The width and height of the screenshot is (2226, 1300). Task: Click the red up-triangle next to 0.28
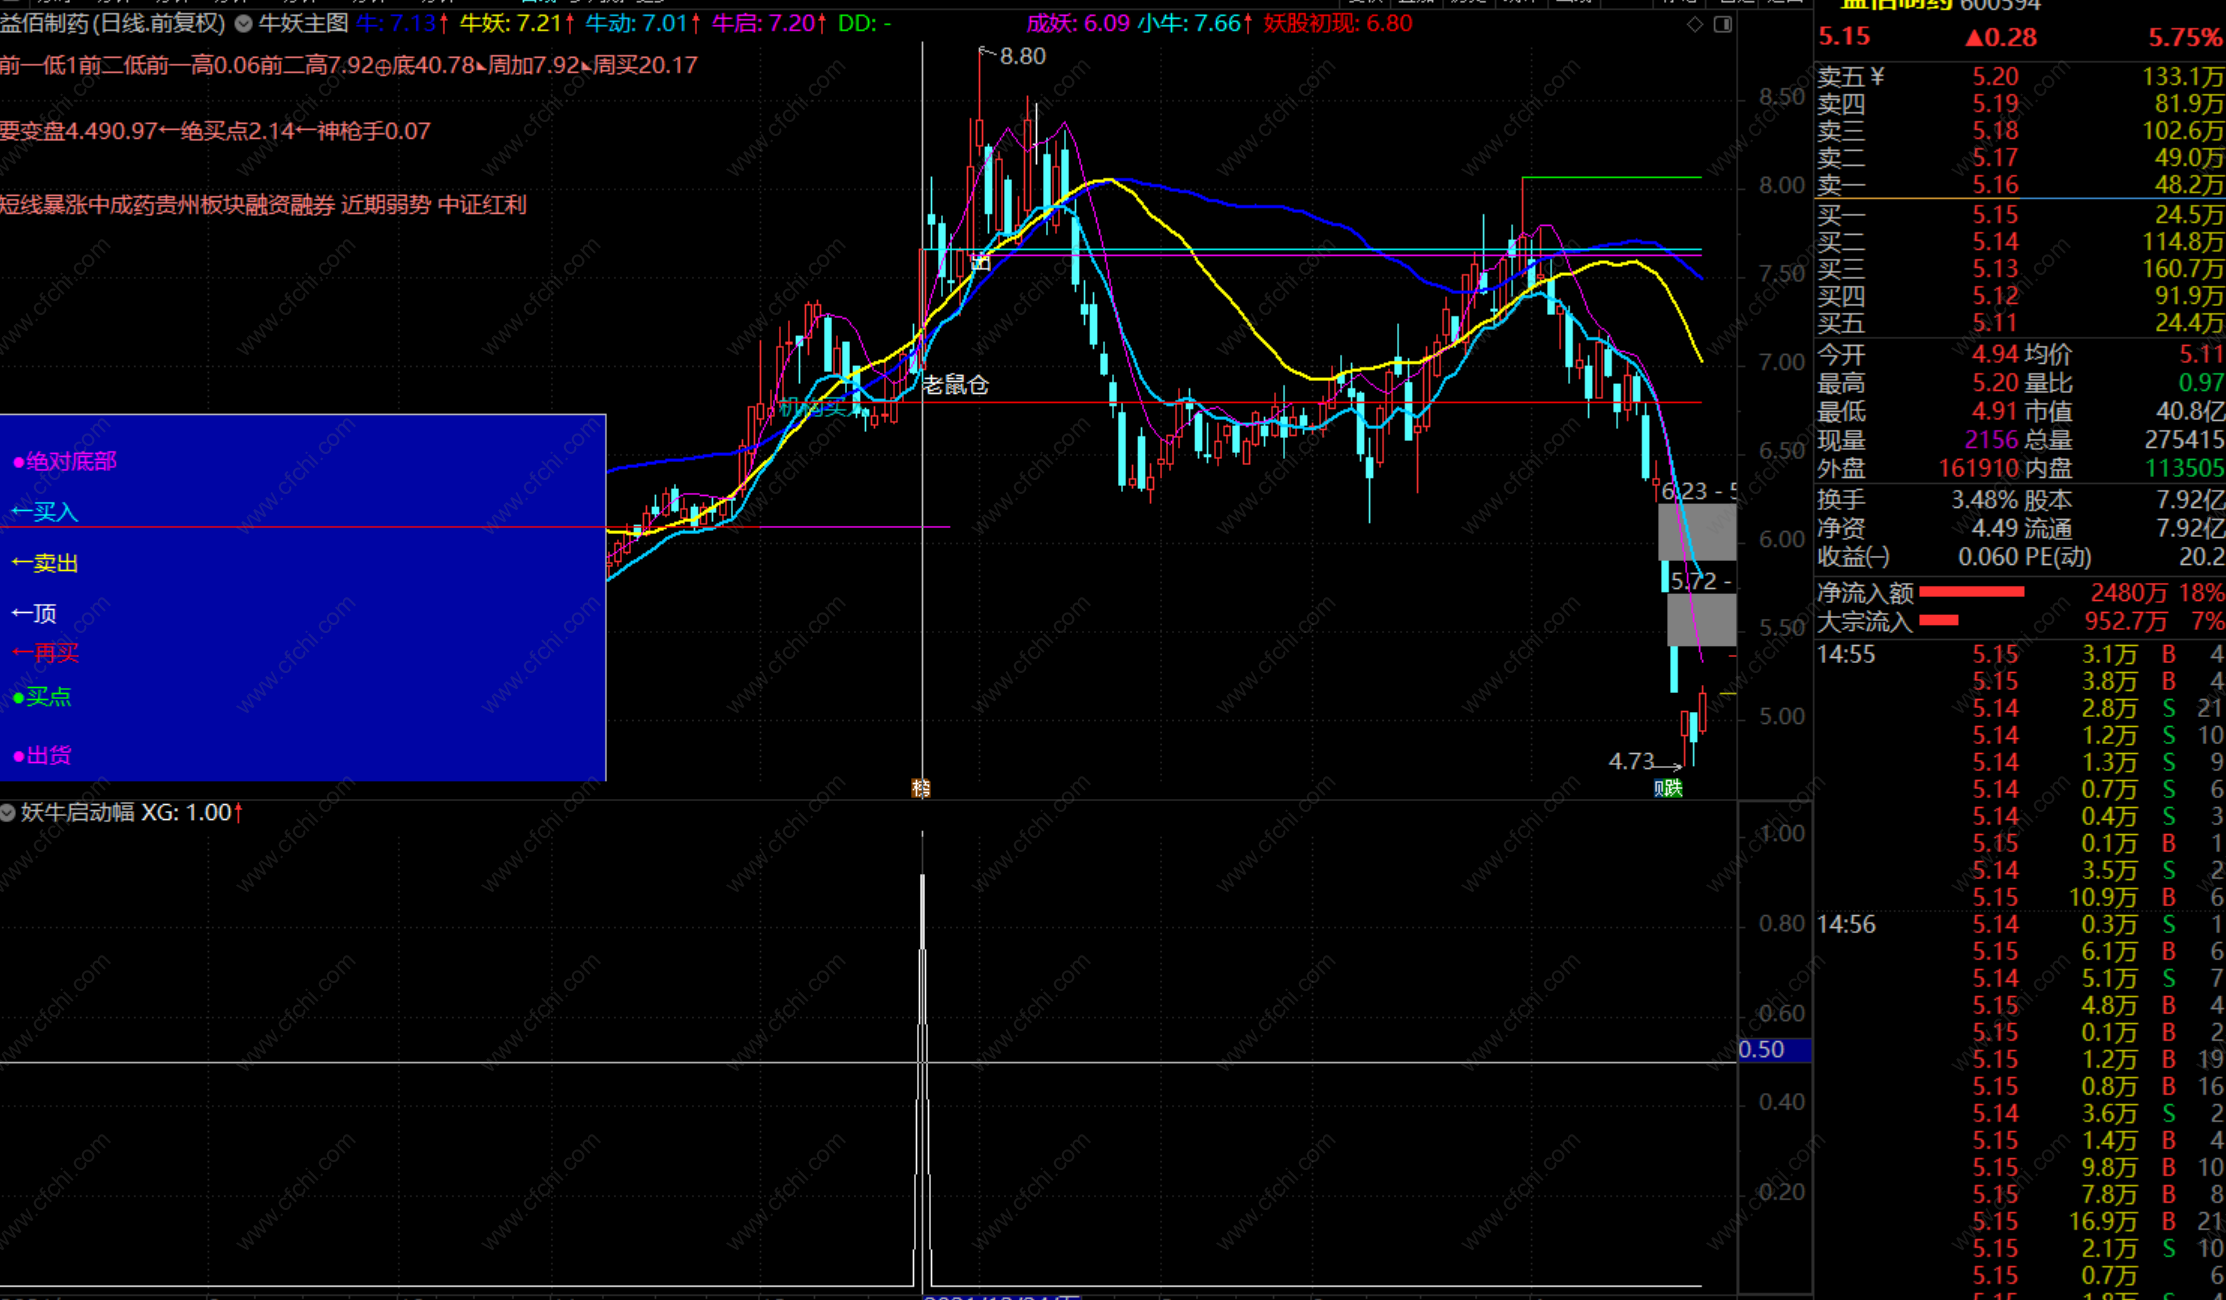pyautogui.click(x=1973, y=38)
